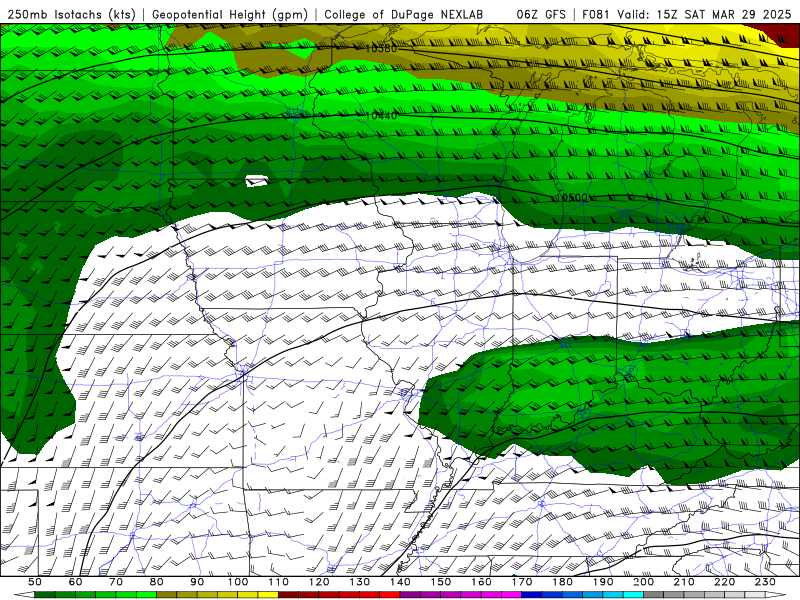Click the 10440 height contour label
Viewport: 800px width, 600px height.
(x=381, y=116)
